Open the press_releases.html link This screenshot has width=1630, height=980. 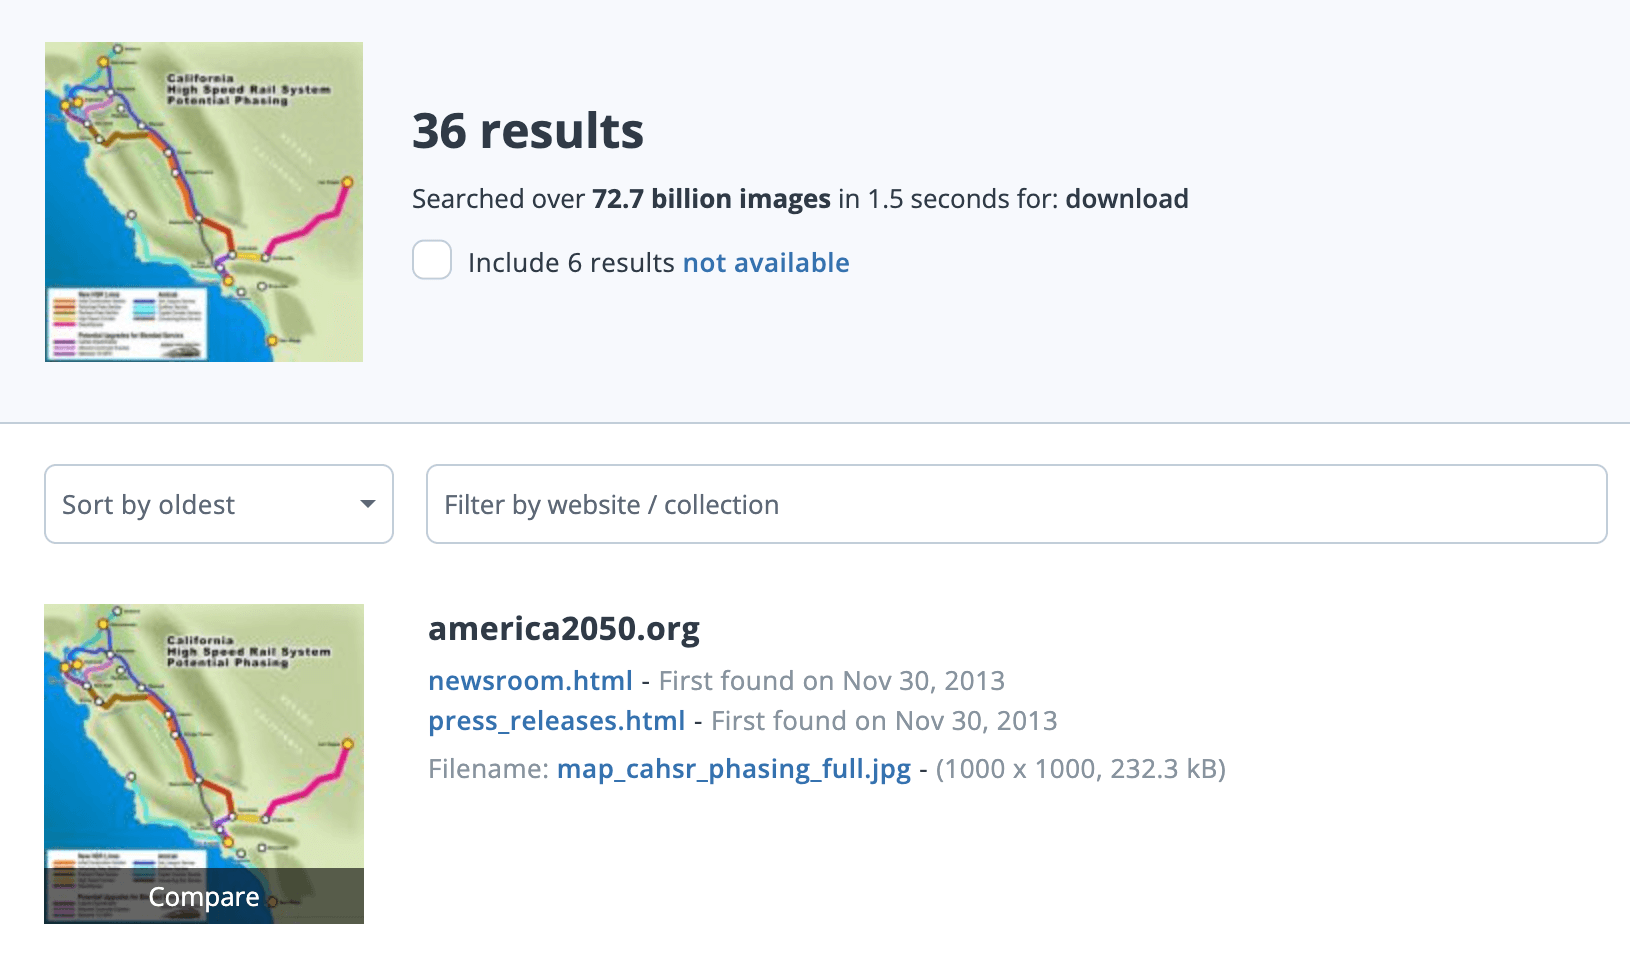click(x=556, y=720)
